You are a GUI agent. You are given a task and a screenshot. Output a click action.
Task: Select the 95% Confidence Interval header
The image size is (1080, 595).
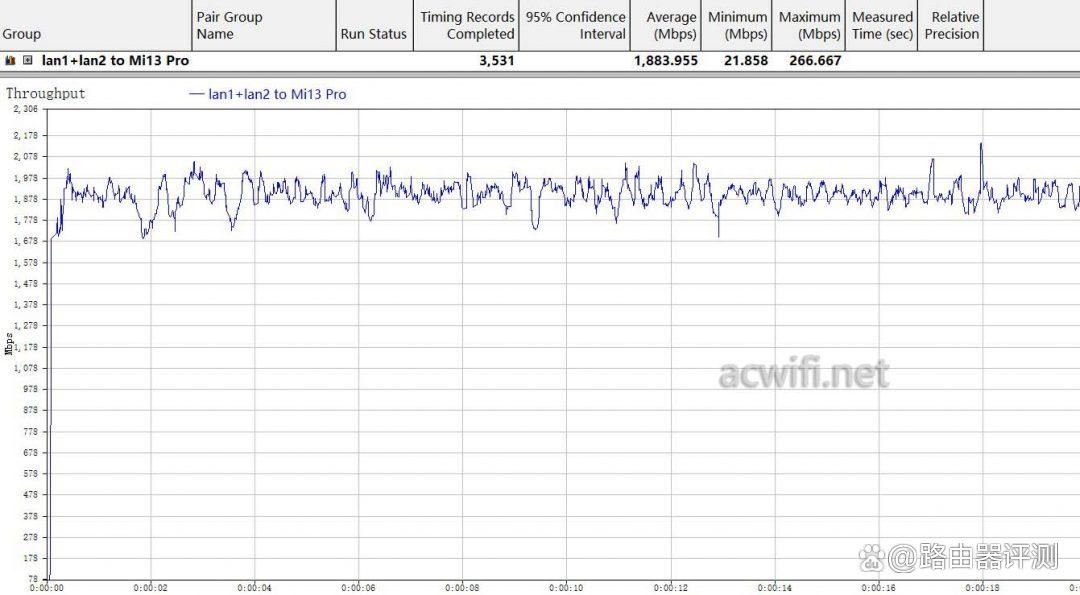tap(576, 25)
